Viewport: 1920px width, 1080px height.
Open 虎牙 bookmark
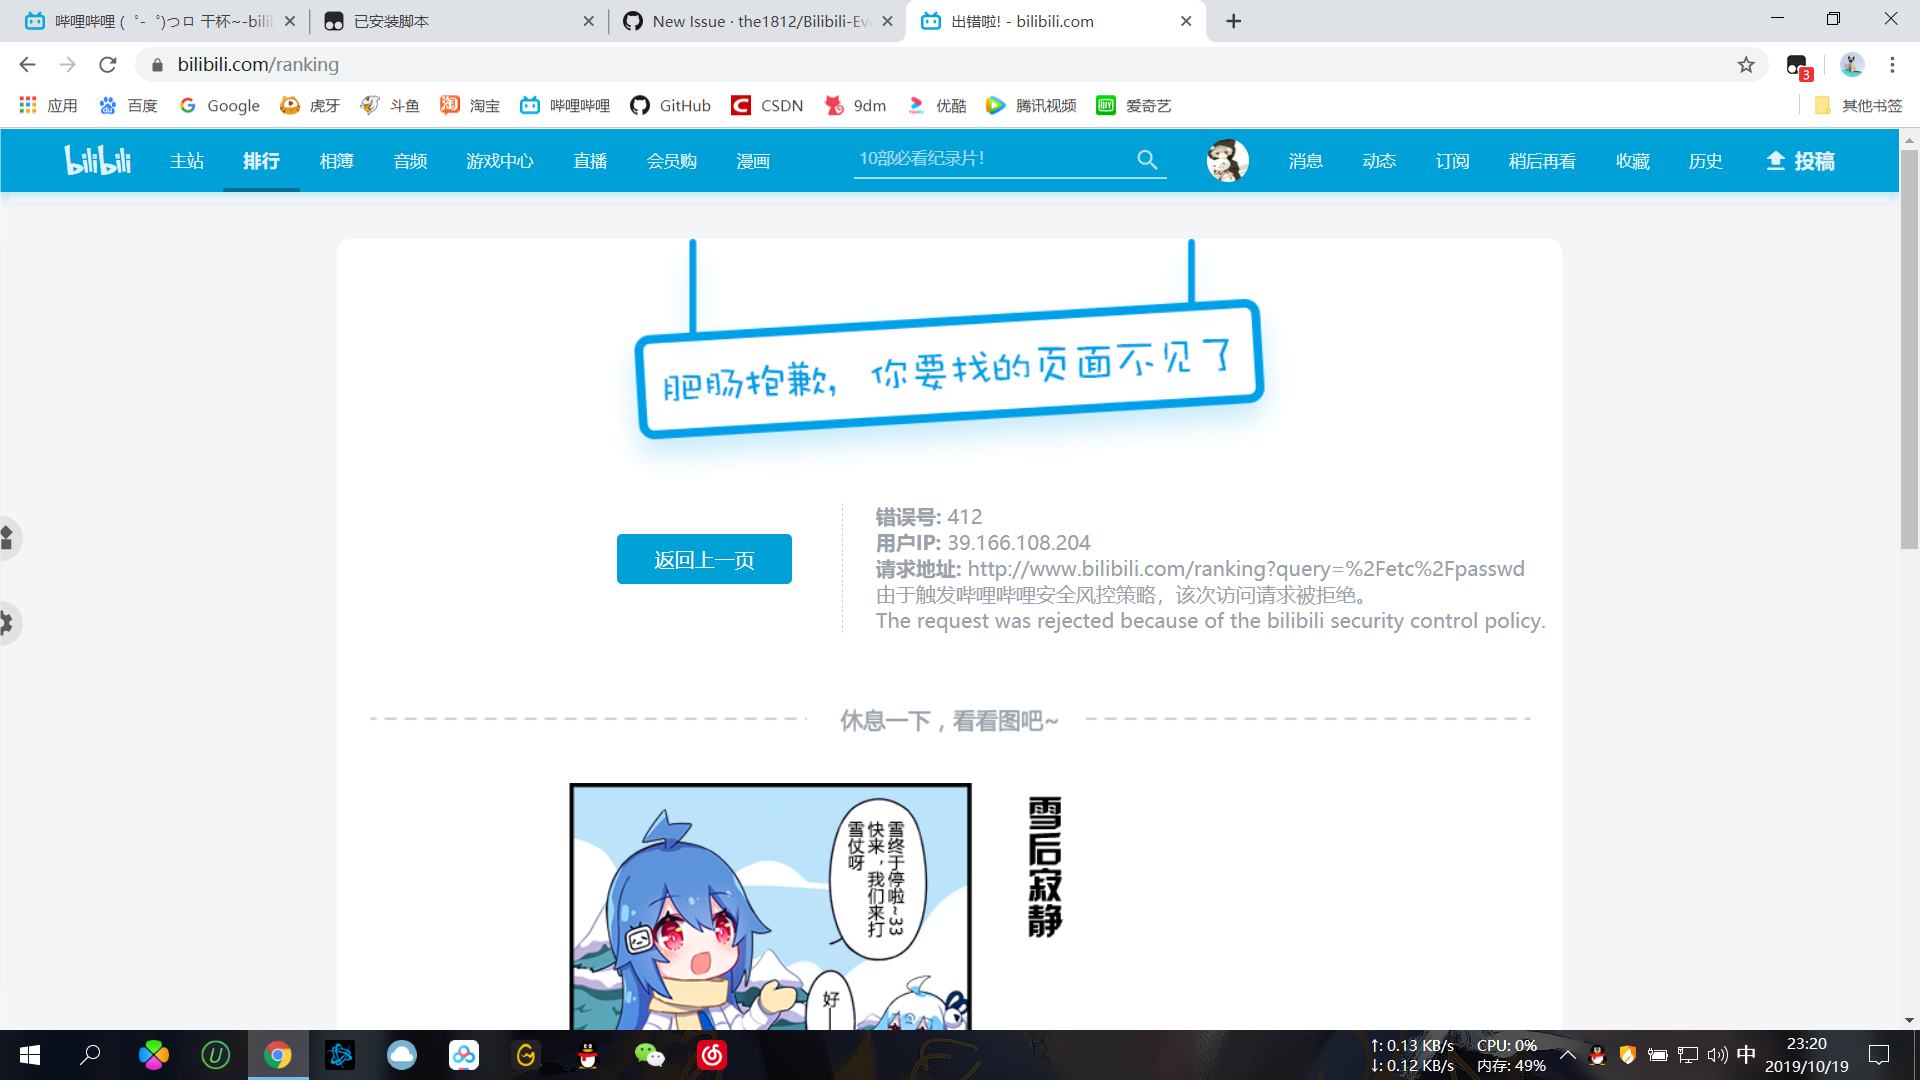point(310,105)
